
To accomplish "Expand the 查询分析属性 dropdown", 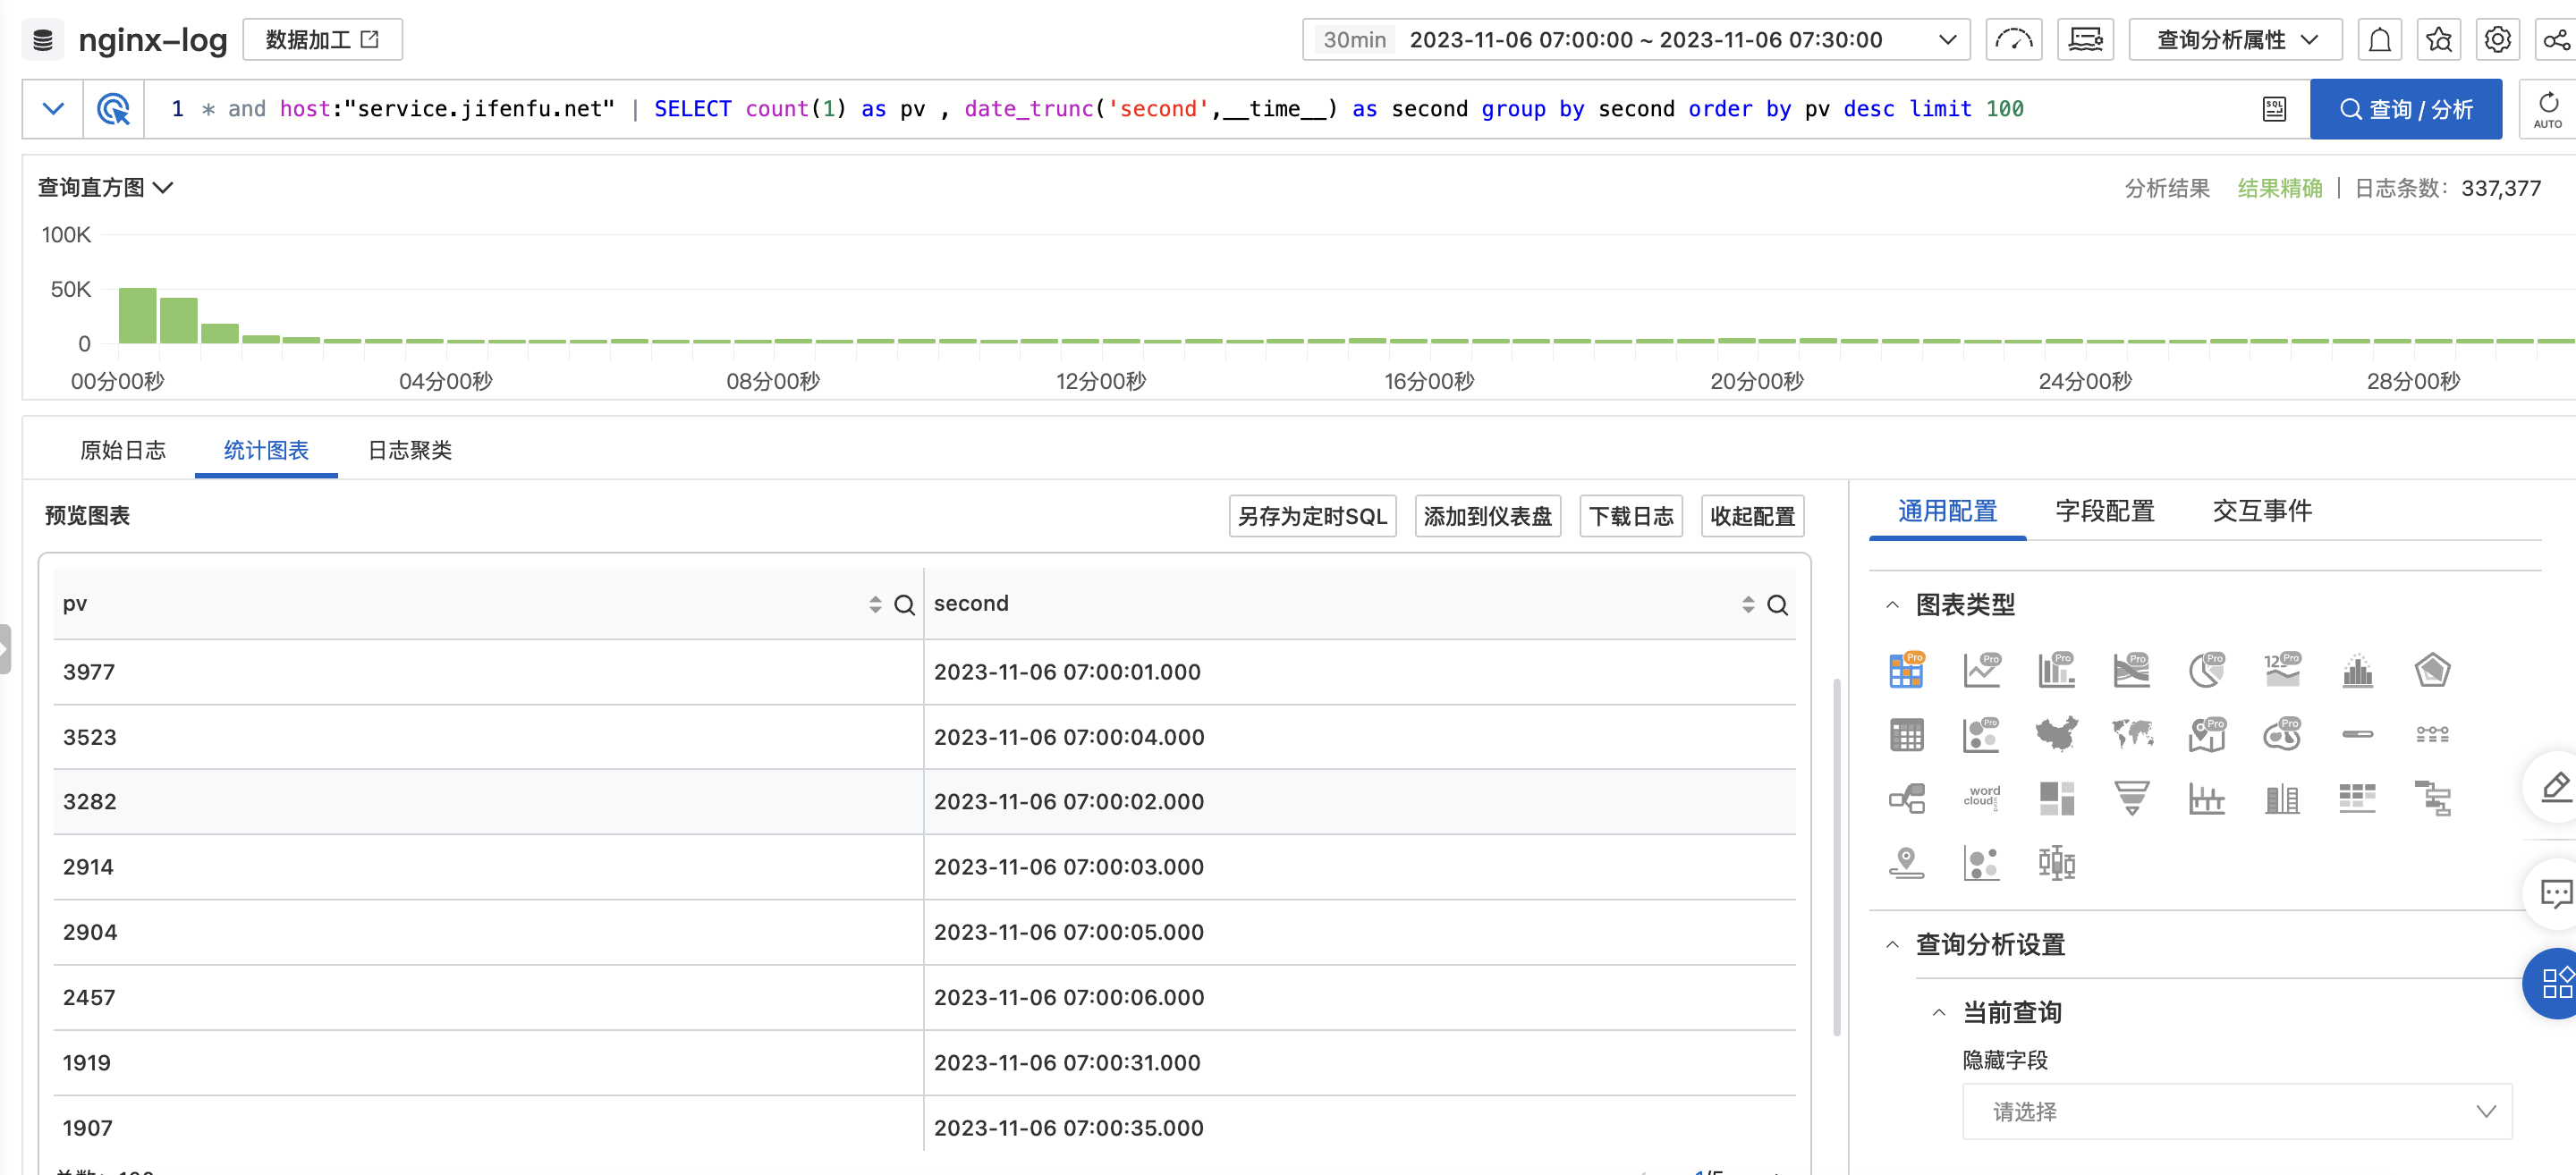I will pos(2236,39).
